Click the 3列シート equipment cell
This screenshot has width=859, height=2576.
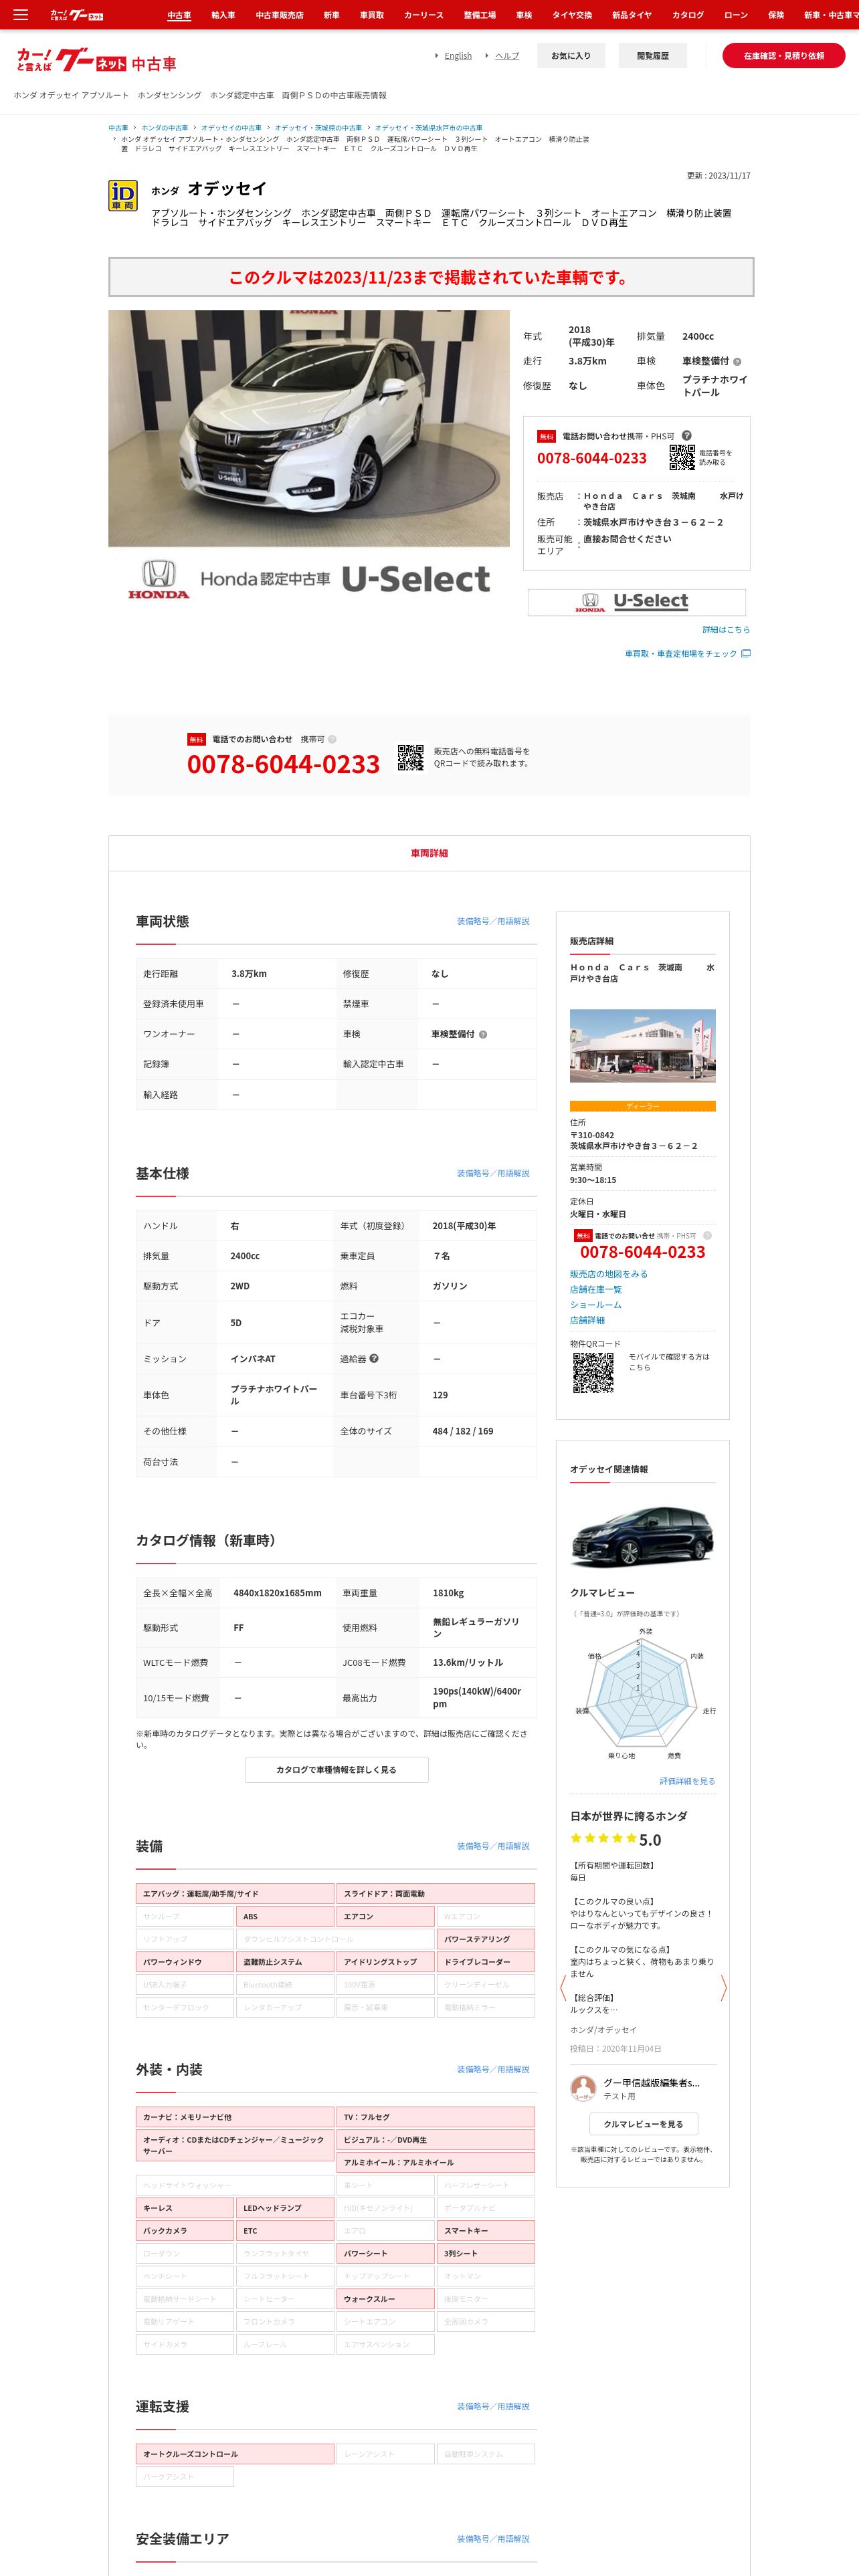486,2253
